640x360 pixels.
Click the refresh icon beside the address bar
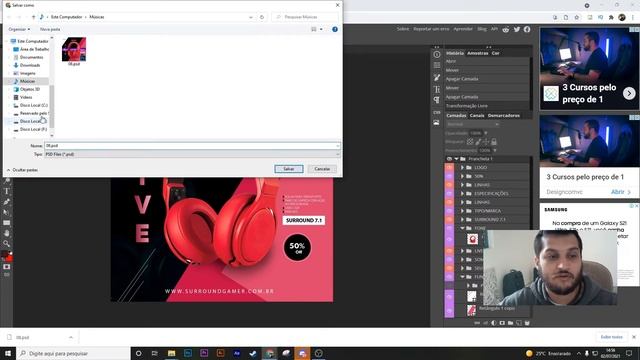tap(262, 17)
